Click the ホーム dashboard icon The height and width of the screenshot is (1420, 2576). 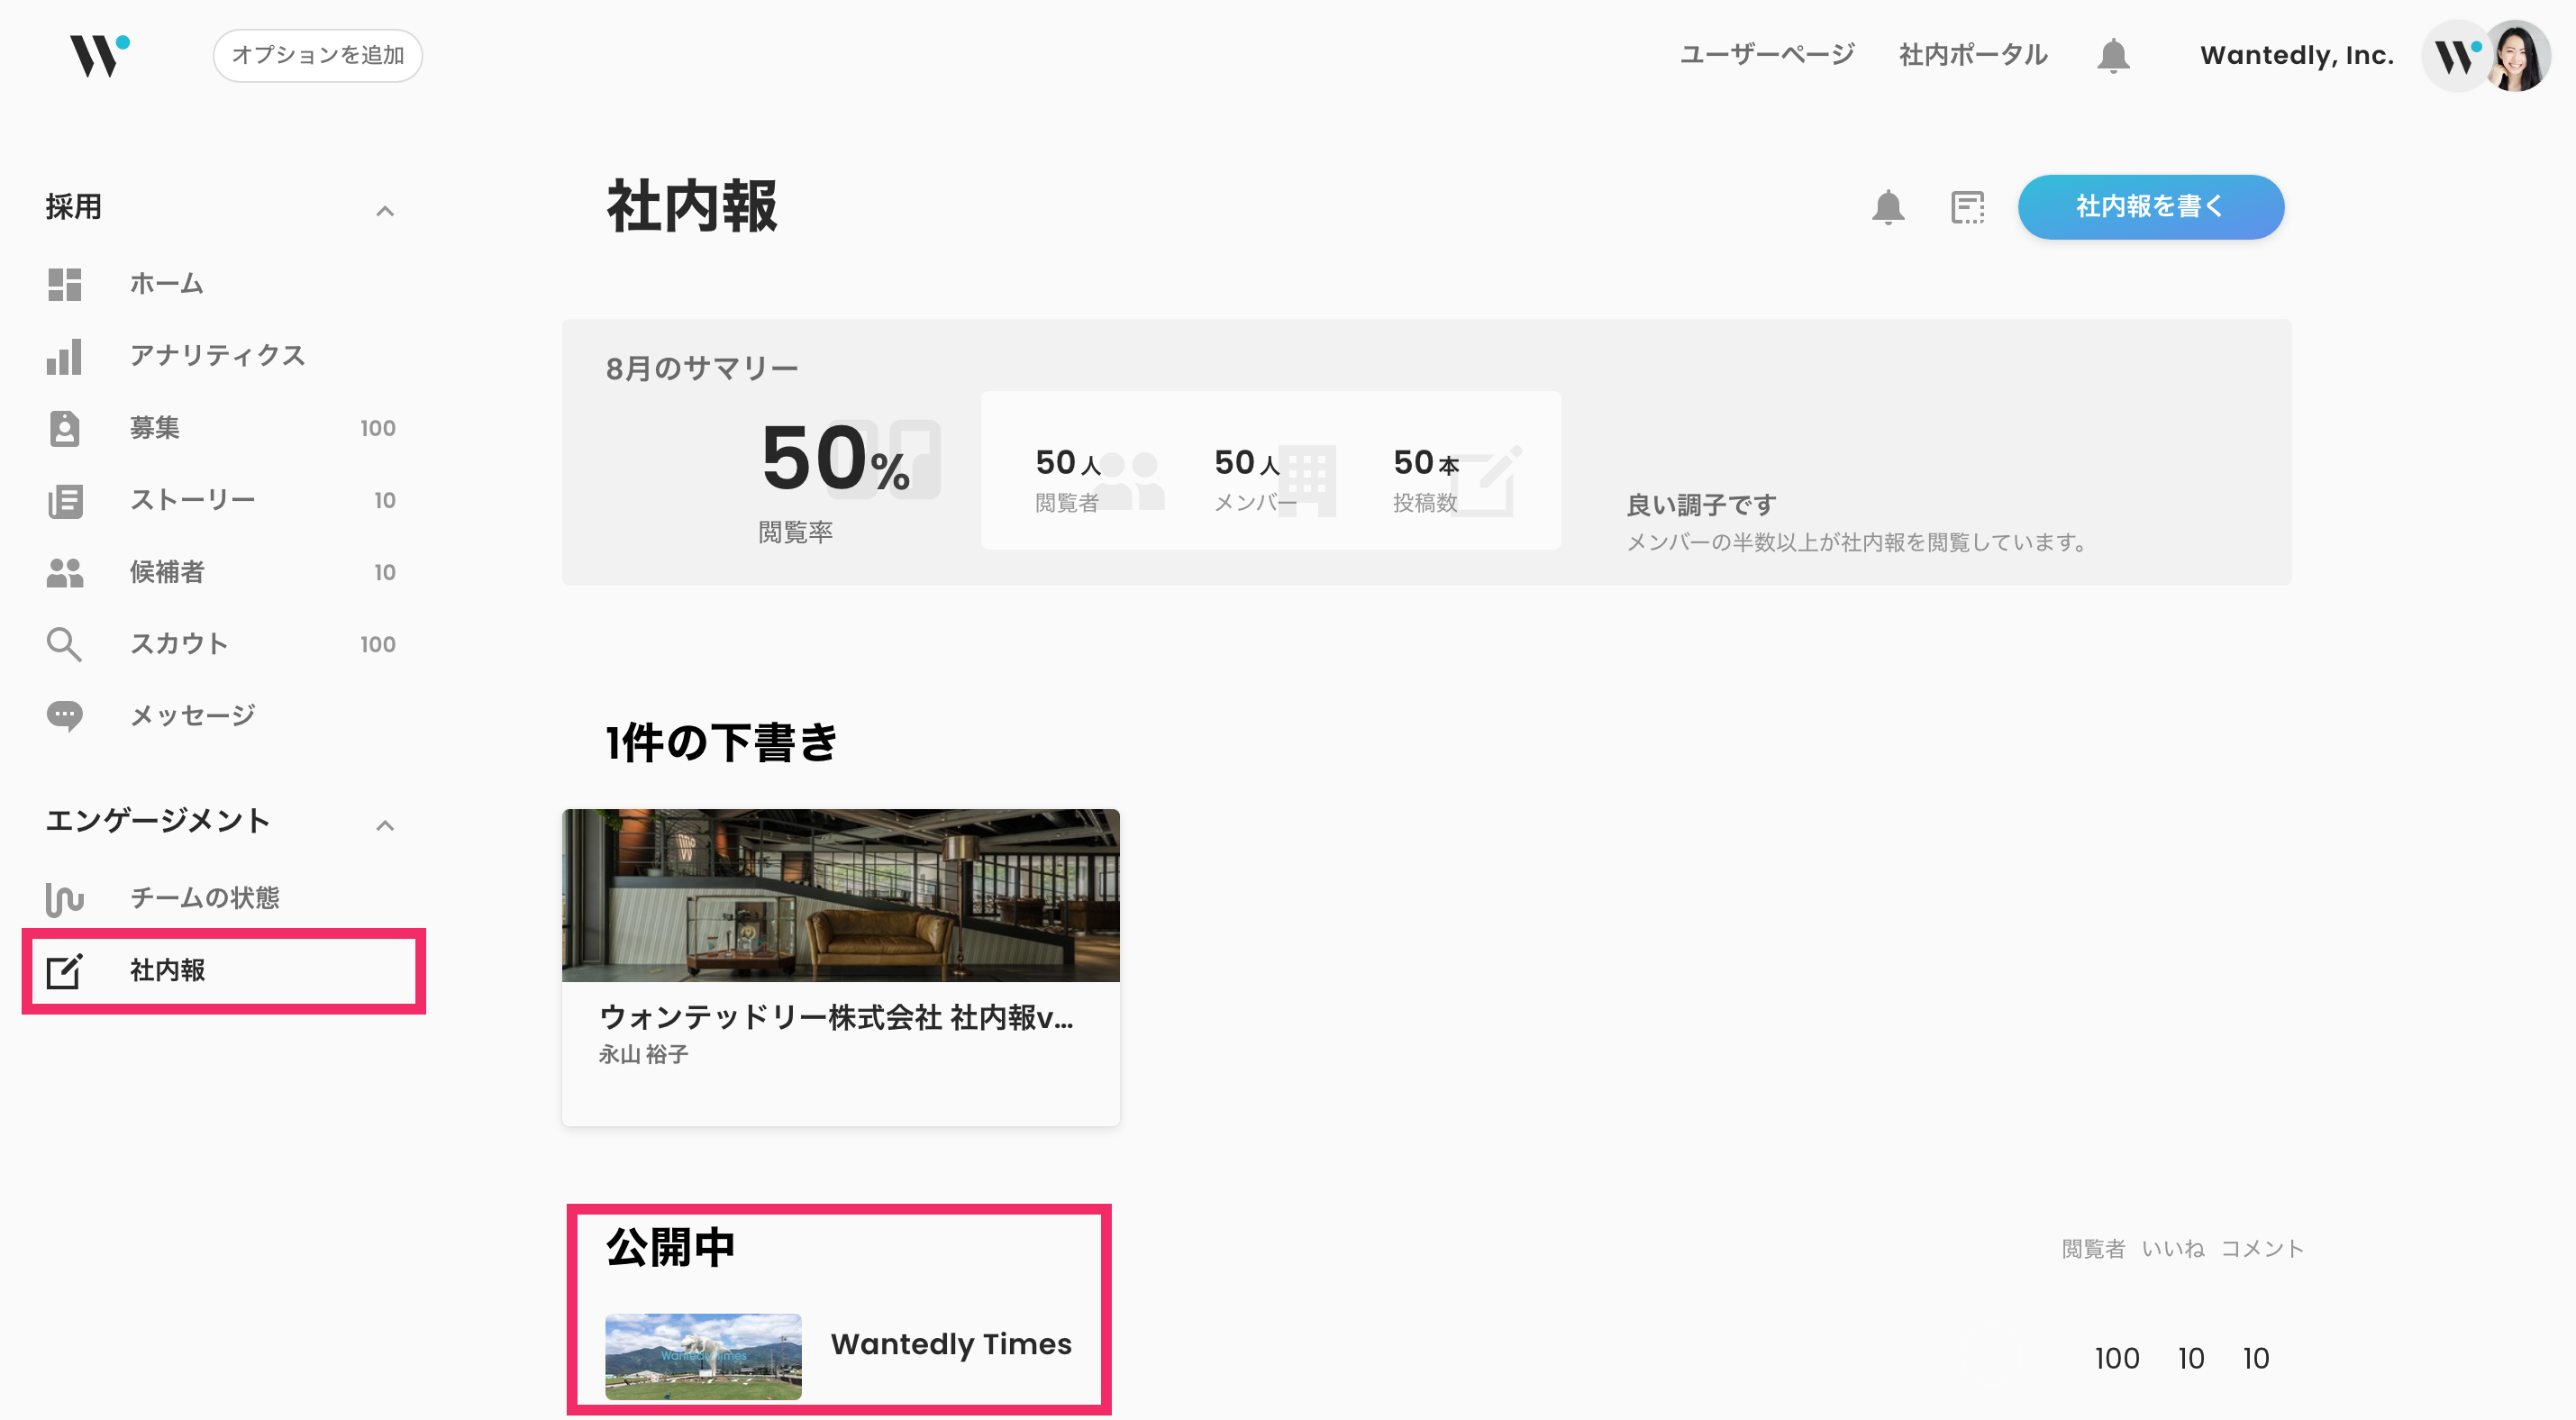tap(65, 284)
